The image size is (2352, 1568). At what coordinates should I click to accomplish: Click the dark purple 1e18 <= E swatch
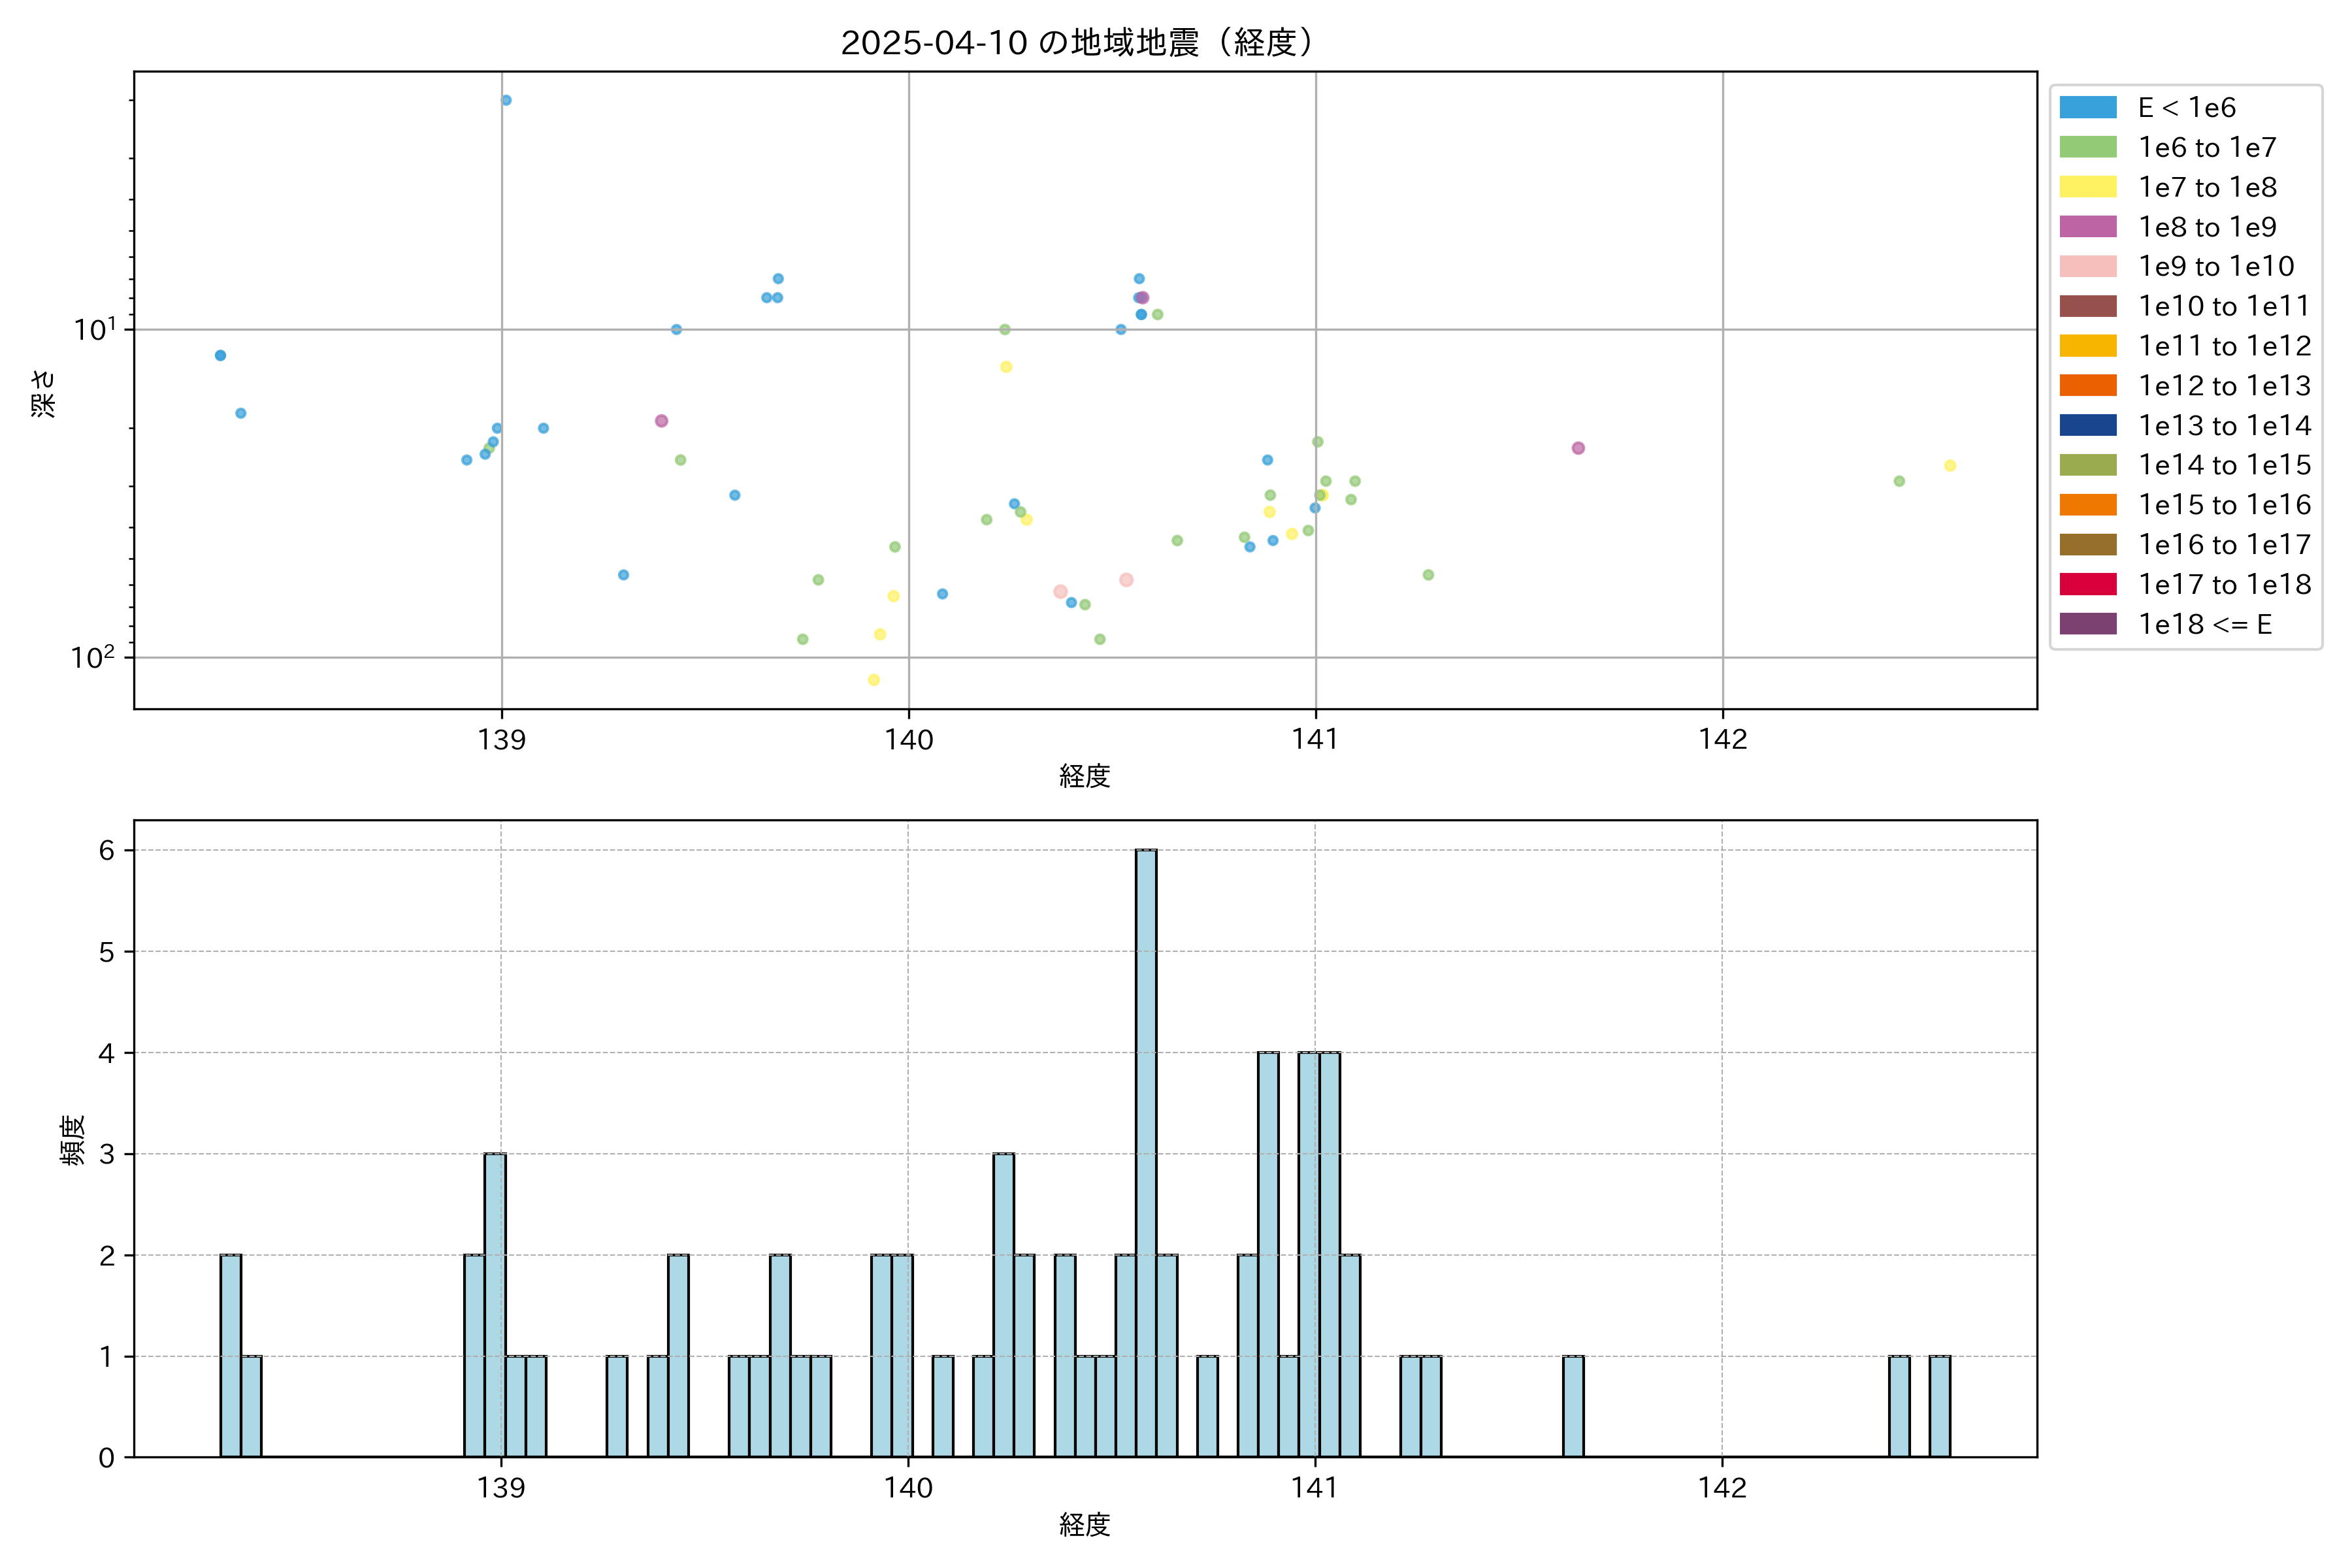[2088, 624]
